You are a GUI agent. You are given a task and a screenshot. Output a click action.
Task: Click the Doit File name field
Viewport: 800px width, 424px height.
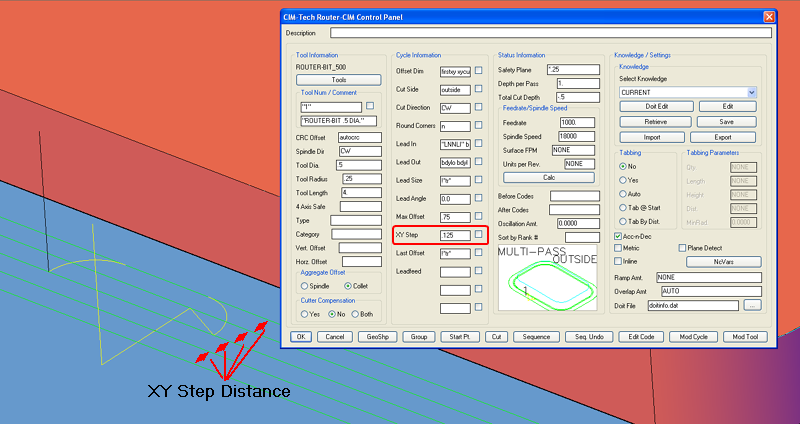tap(693, 305)
